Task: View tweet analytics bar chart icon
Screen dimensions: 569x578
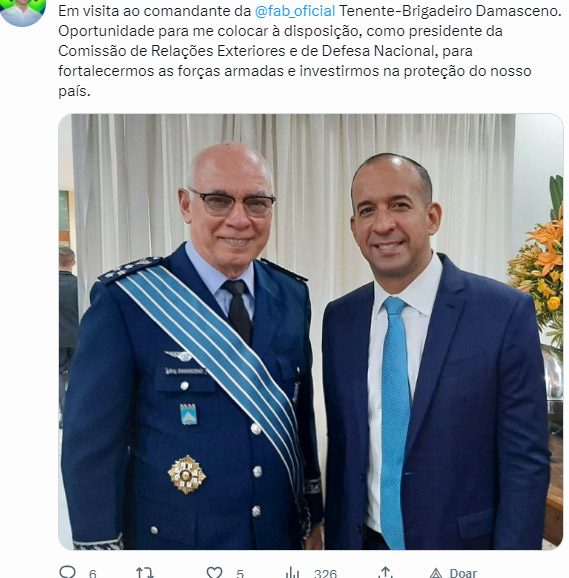Action: coord(292,573)
